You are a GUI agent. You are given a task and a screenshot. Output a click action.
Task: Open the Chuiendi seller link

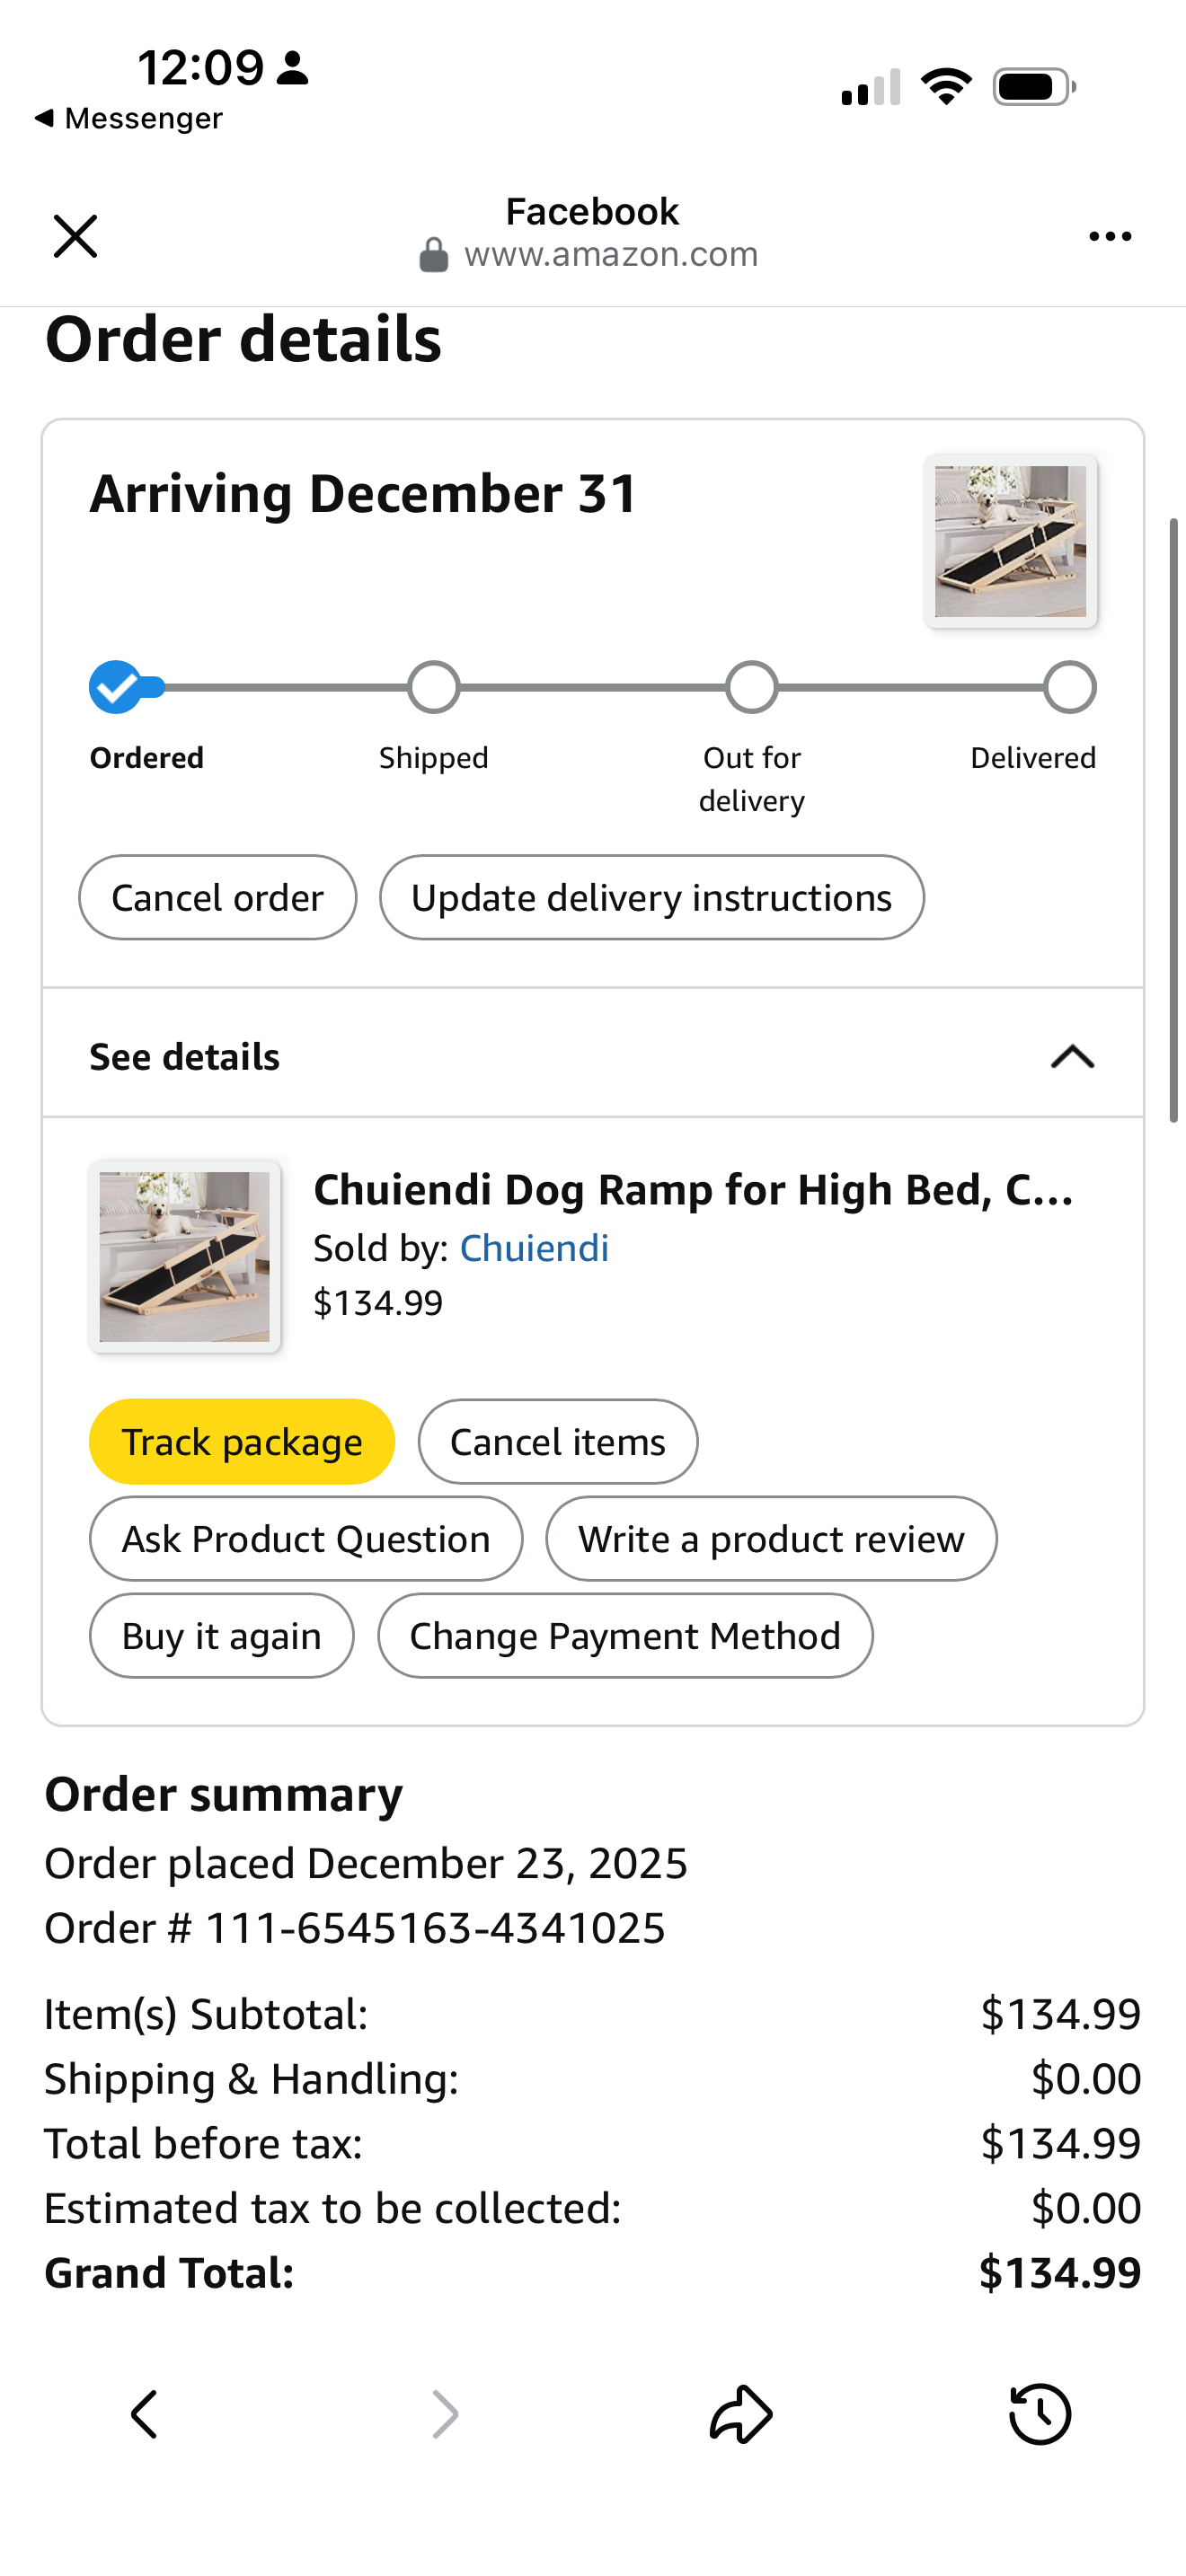point(534,1248)
